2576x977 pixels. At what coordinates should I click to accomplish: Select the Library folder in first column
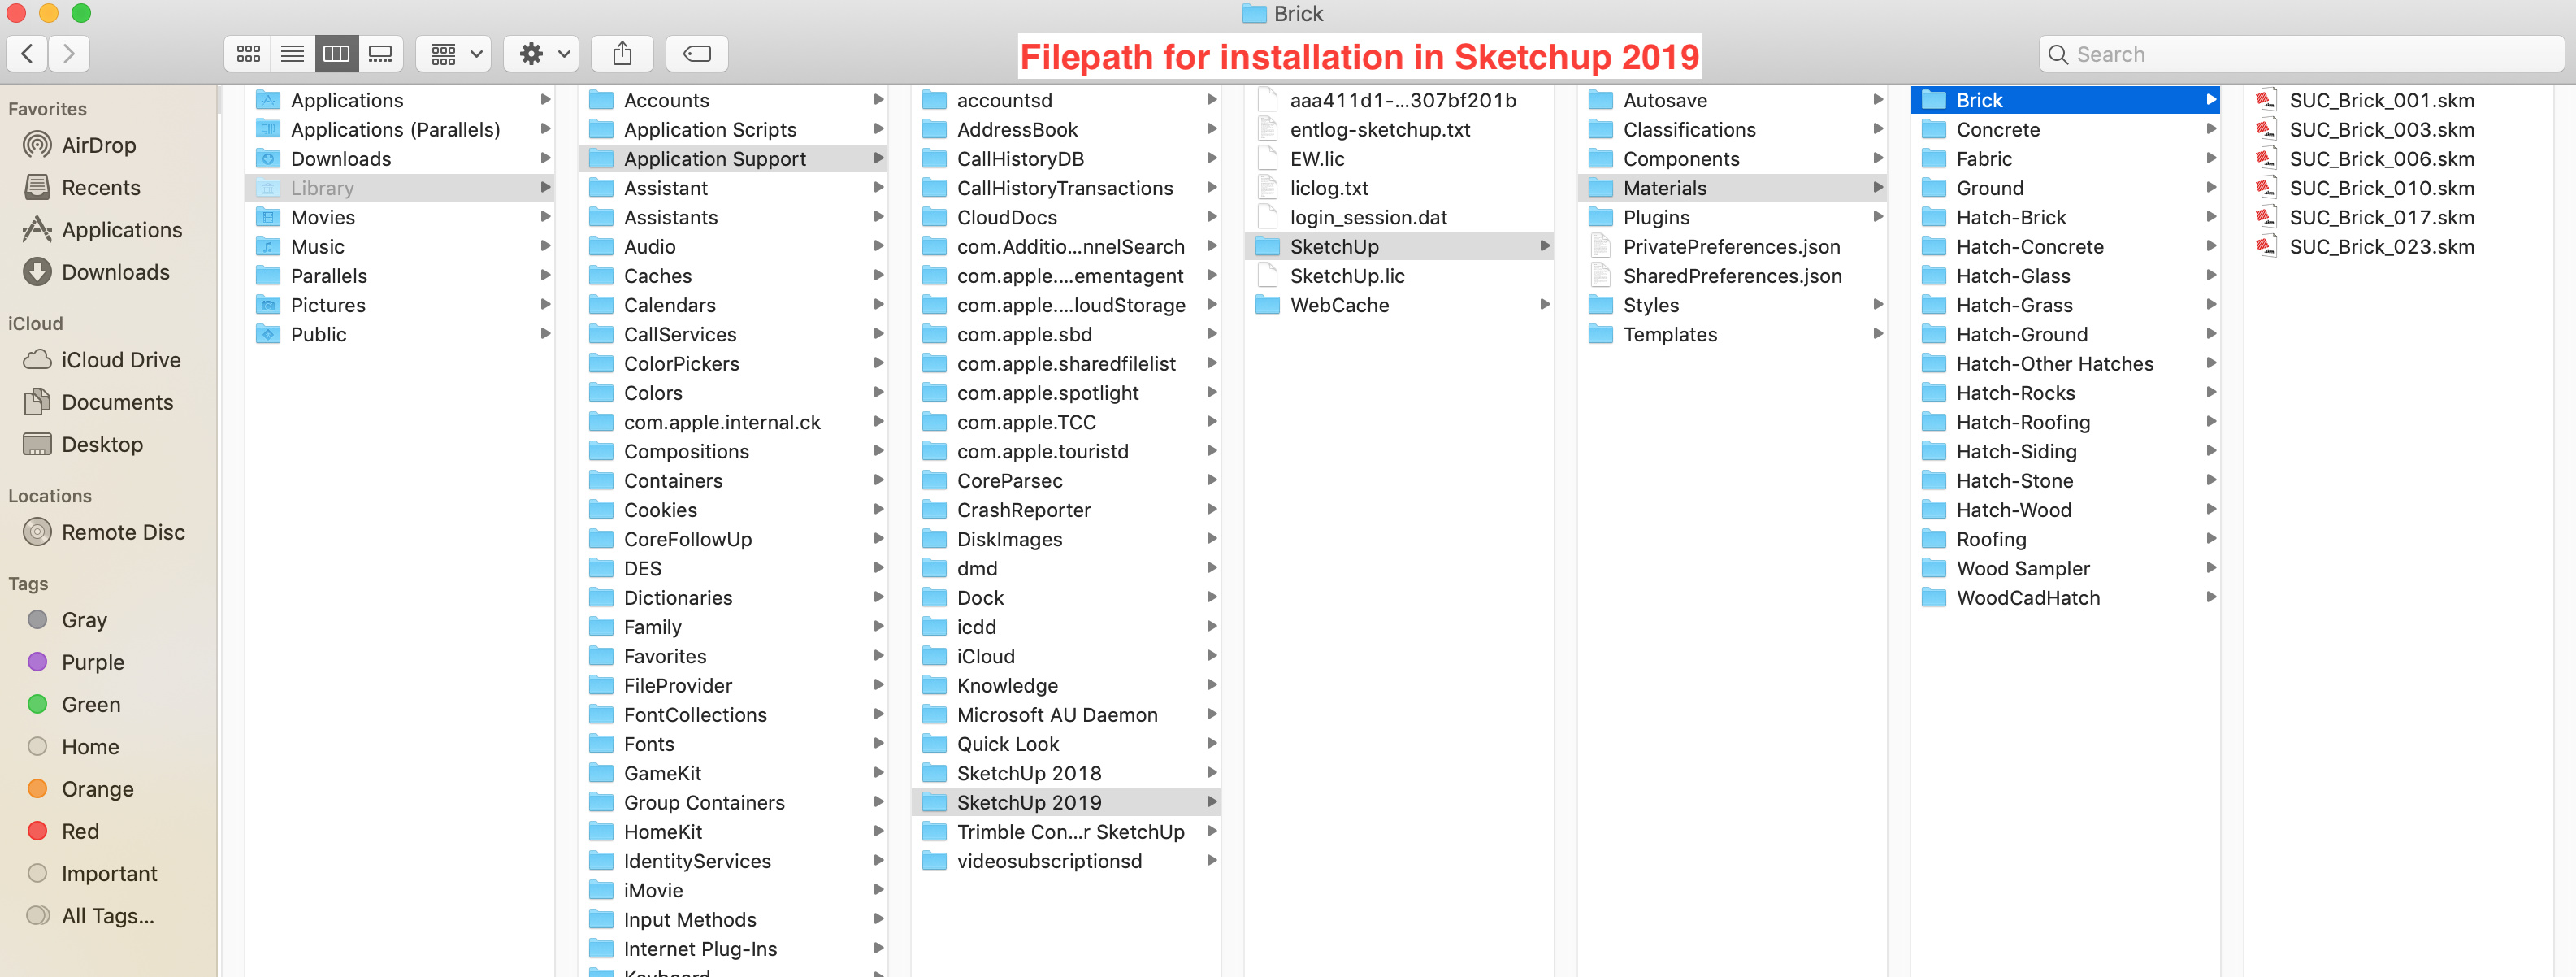399,188
